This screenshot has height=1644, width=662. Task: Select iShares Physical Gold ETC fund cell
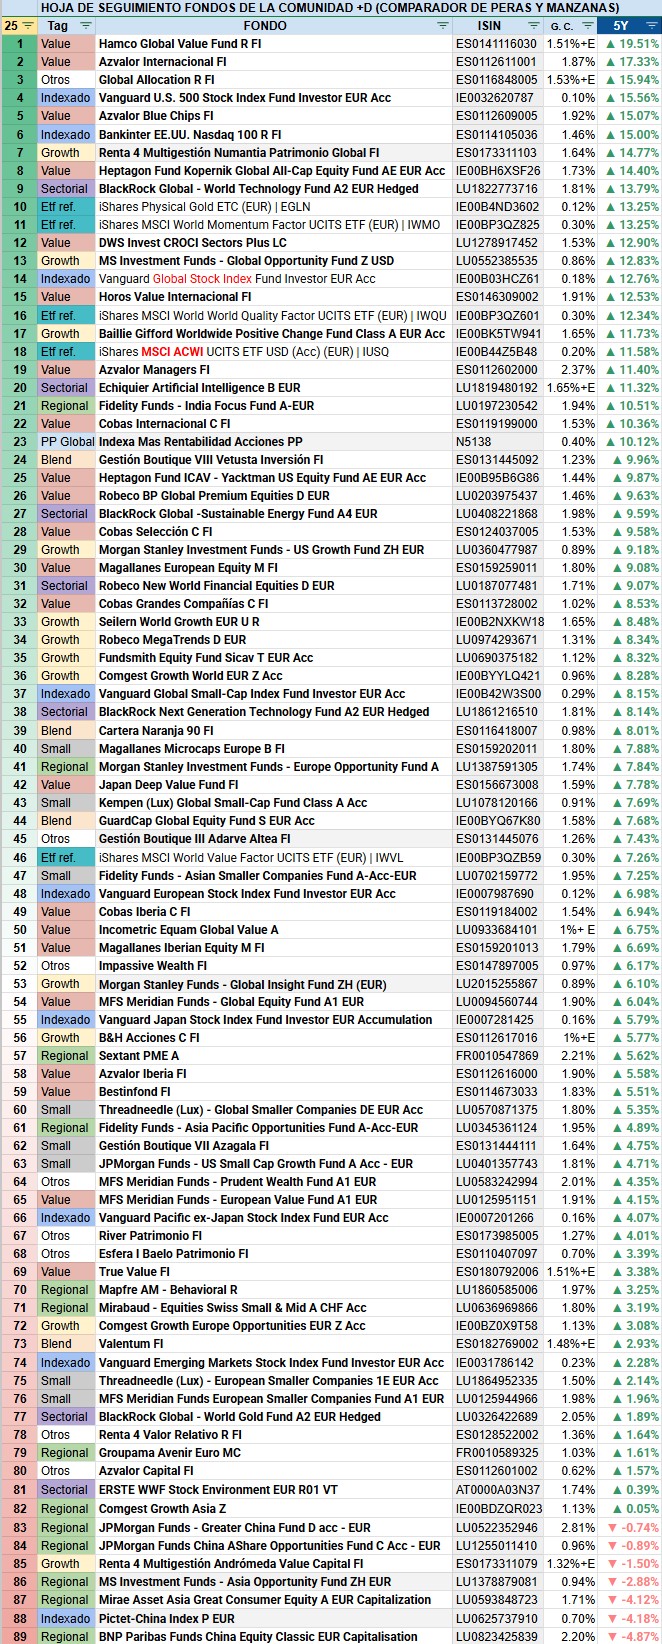[x=274, y=207]
